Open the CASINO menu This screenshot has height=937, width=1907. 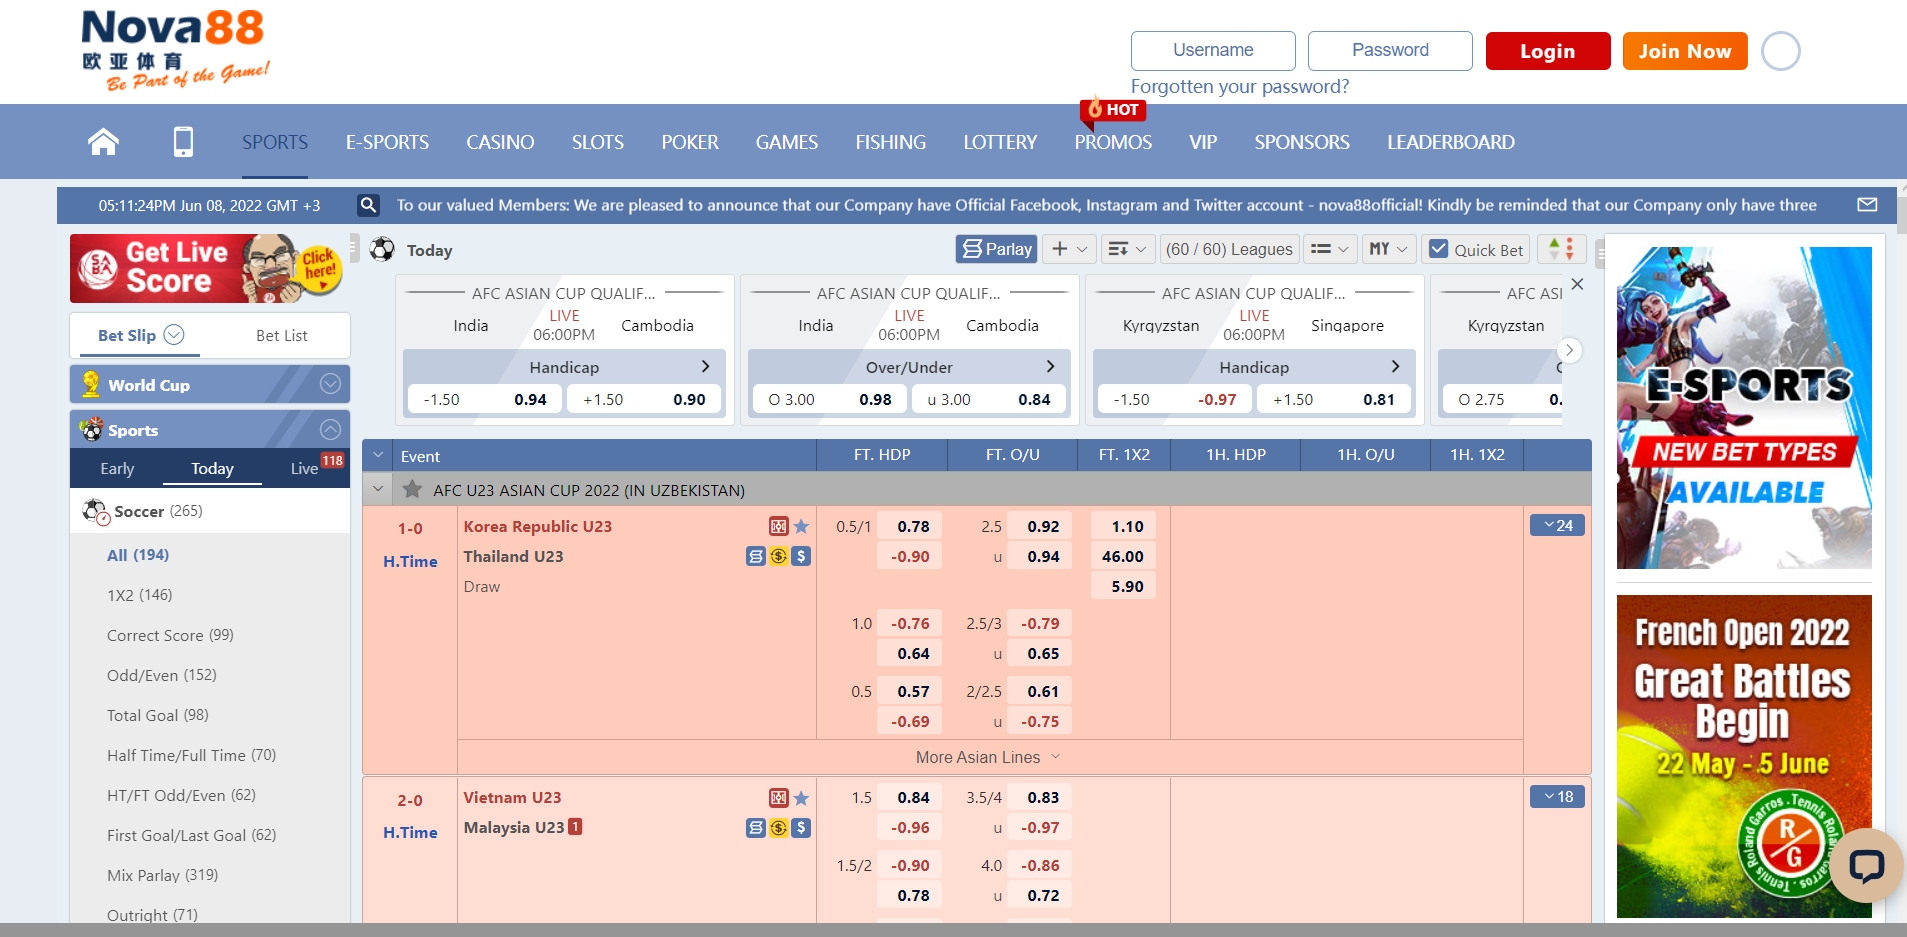(500, 142)
